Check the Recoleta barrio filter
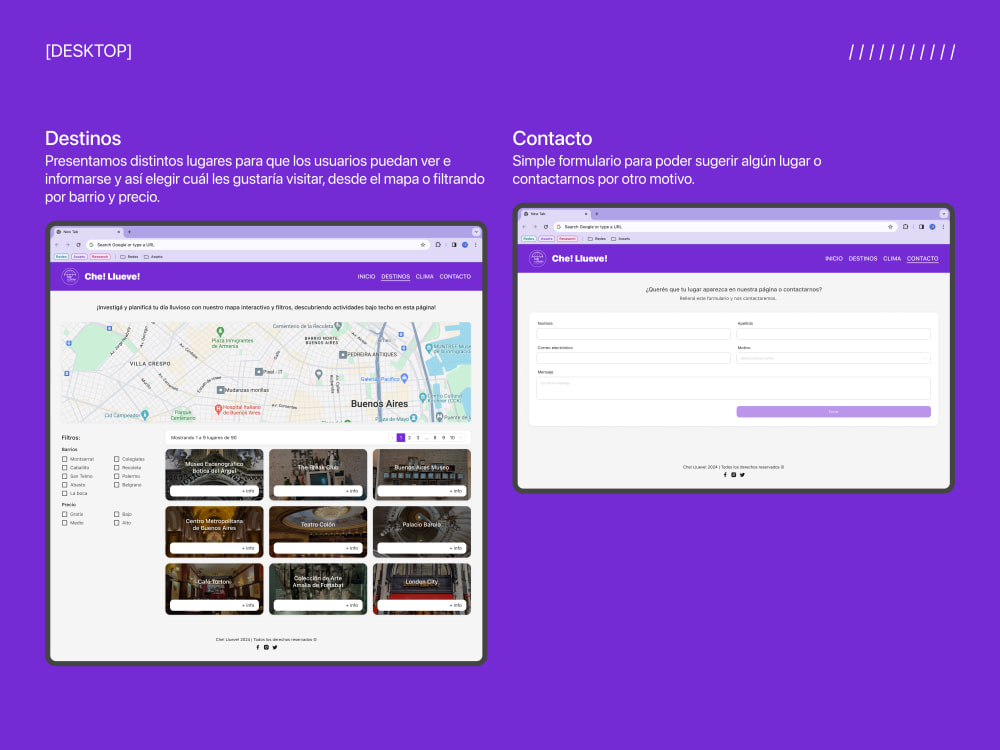1000x750 pixels. point(117,467)
